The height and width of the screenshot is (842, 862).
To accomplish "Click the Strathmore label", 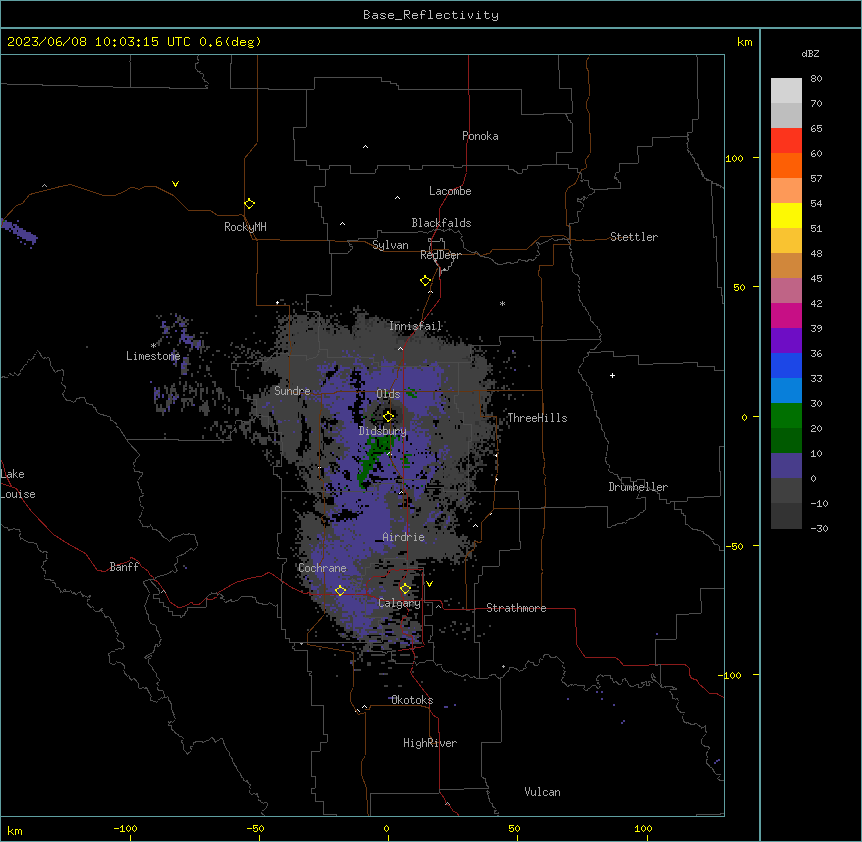I will (x=516, y=608).
